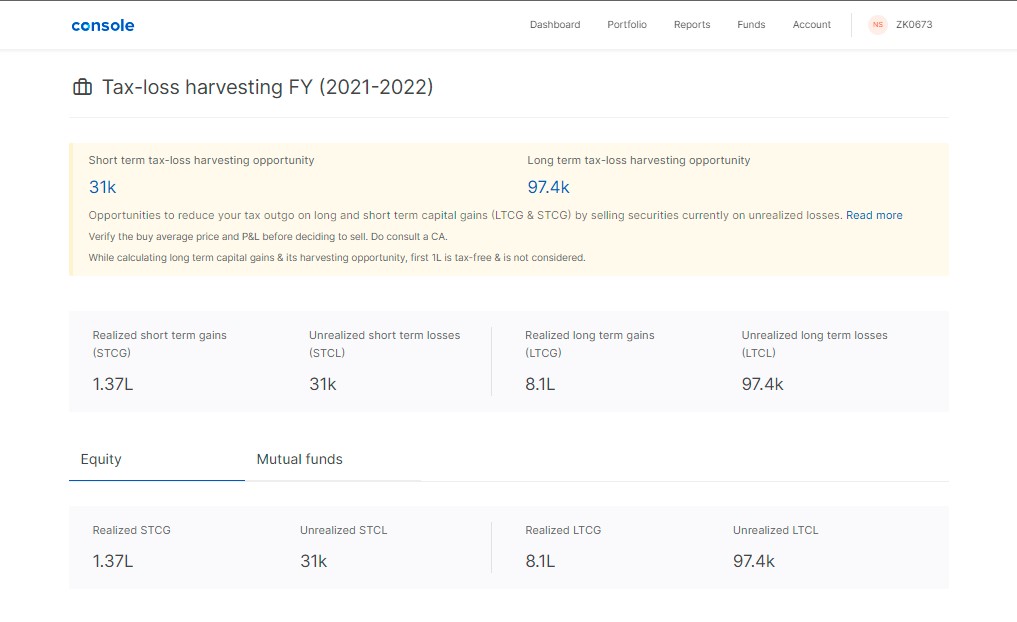Follow the Read more link
This screenshot has width=1017, height=622.
[874, 215]
